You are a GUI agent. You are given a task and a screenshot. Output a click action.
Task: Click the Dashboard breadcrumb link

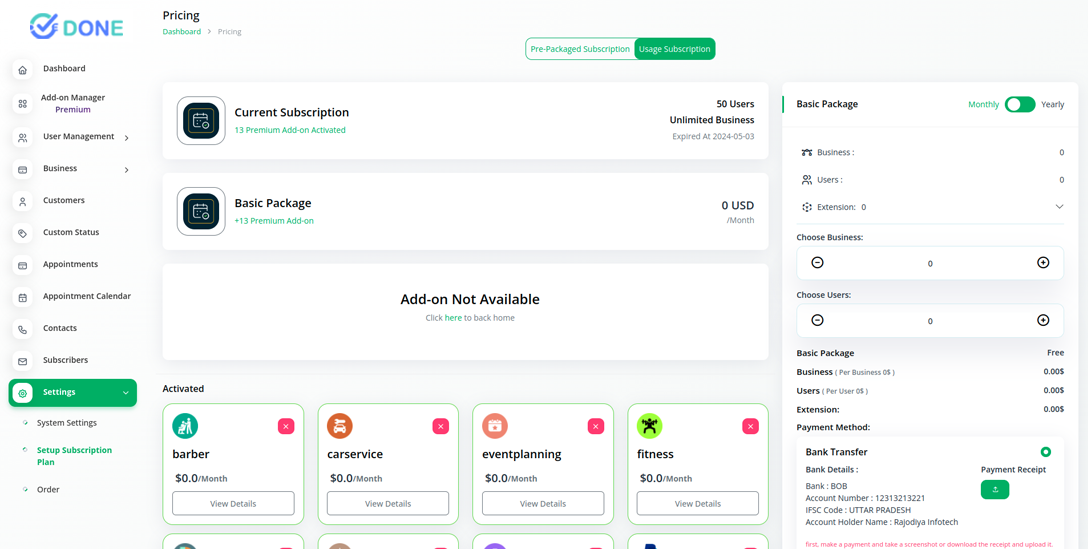point(182,32)
